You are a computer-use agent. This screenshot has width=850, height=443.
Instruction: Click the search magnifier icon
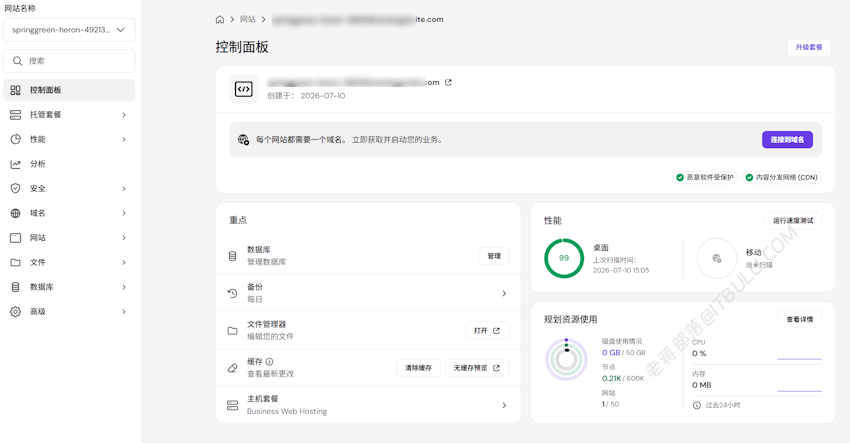(17, 61)
